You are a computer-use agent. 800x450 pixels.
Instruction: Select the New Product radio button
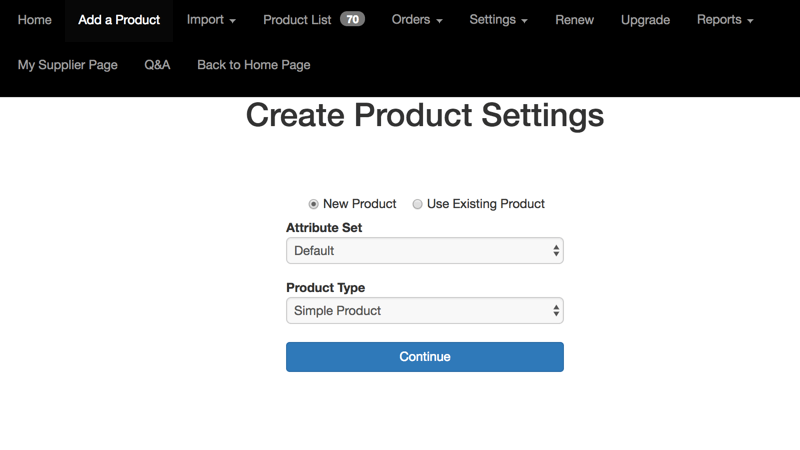point(313,204)
